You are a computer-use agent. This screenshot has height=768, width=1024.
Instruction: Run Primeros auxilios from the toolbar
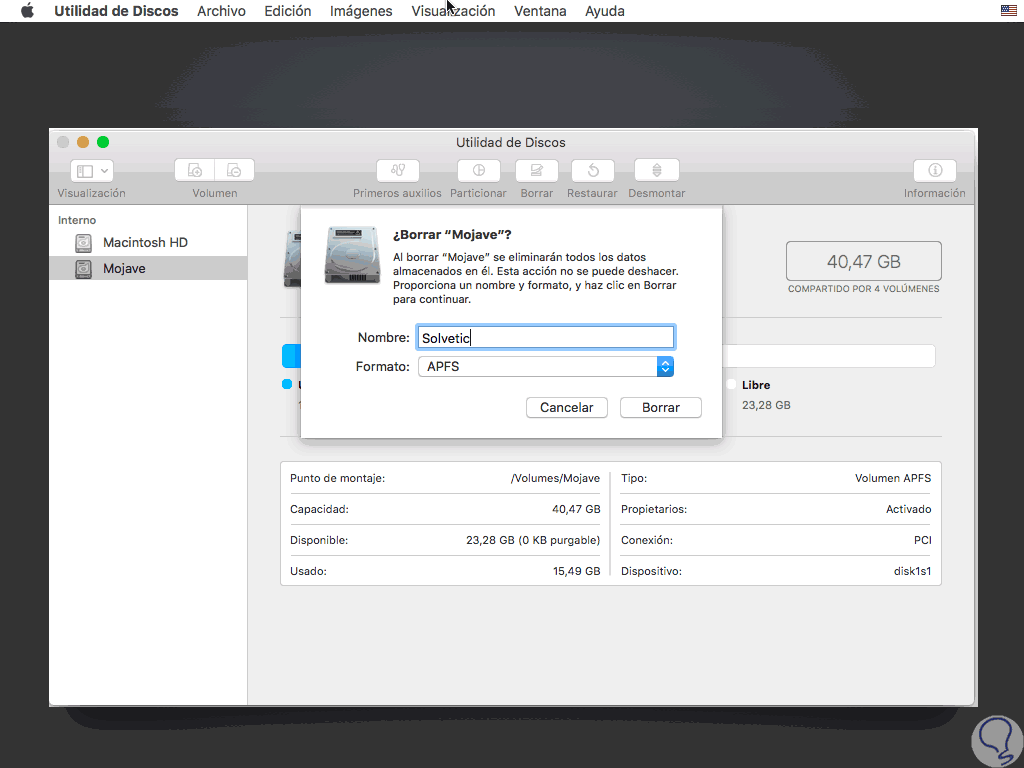point(398,170)
